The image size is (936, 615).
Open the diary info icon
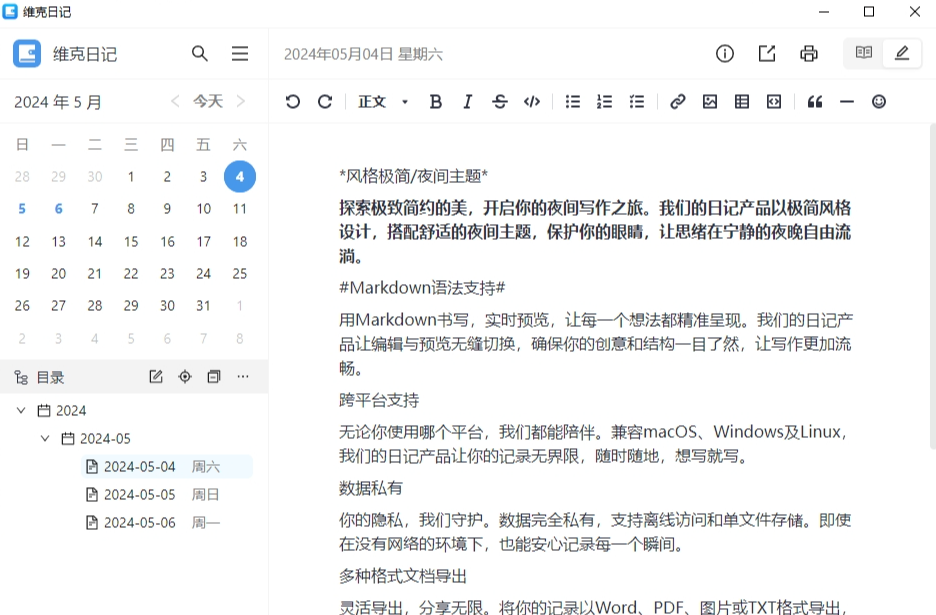coord(725,54)
